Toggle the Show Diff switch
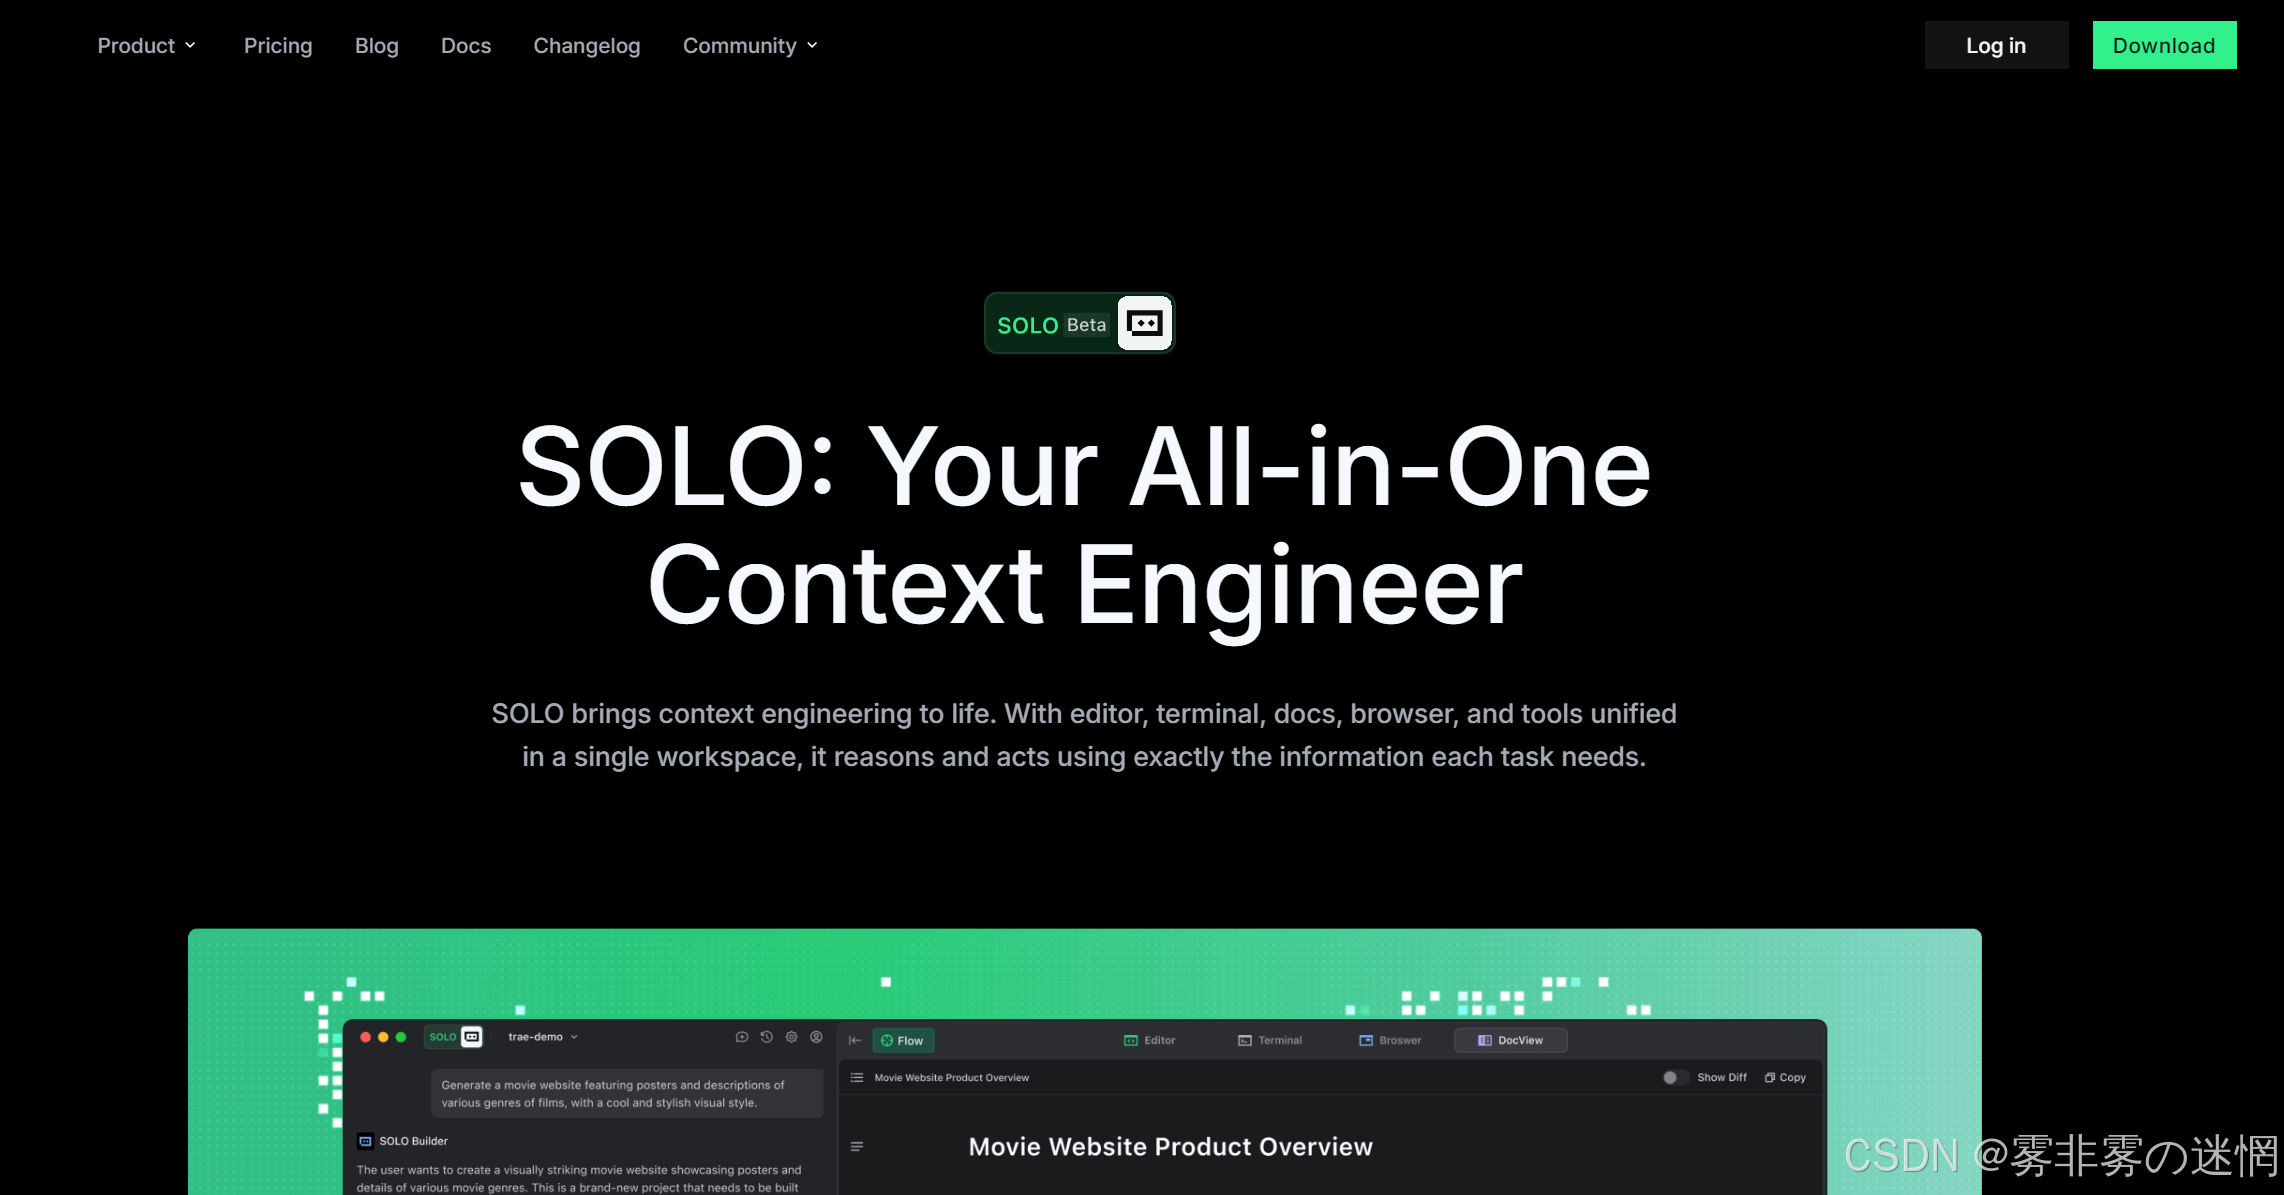2284x1195 pixels. 1674,1077
